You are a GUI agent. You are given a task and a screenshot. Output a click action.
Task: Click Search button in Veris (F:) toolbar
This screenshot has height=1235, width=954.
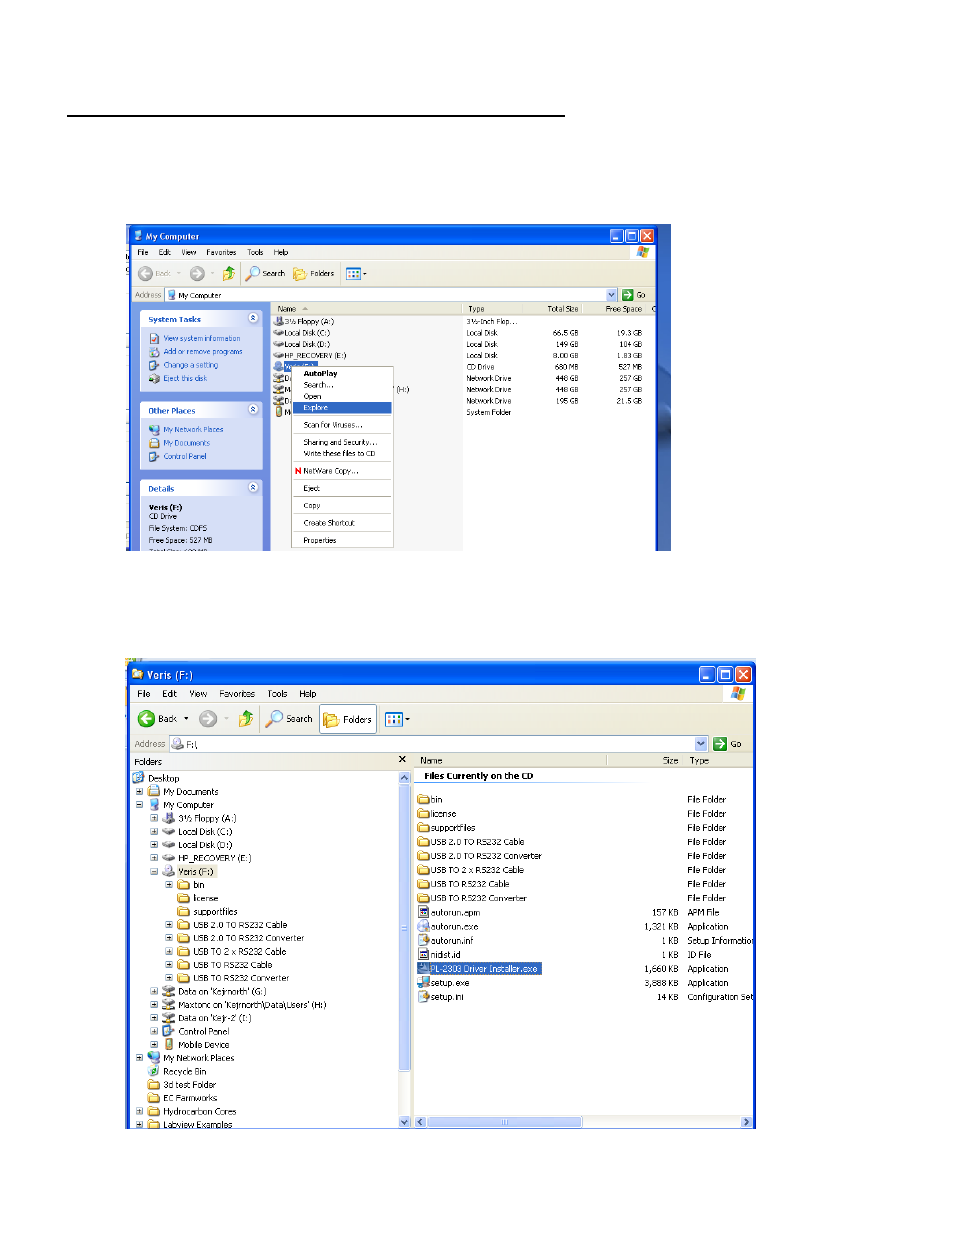click(x=289, y=719)
